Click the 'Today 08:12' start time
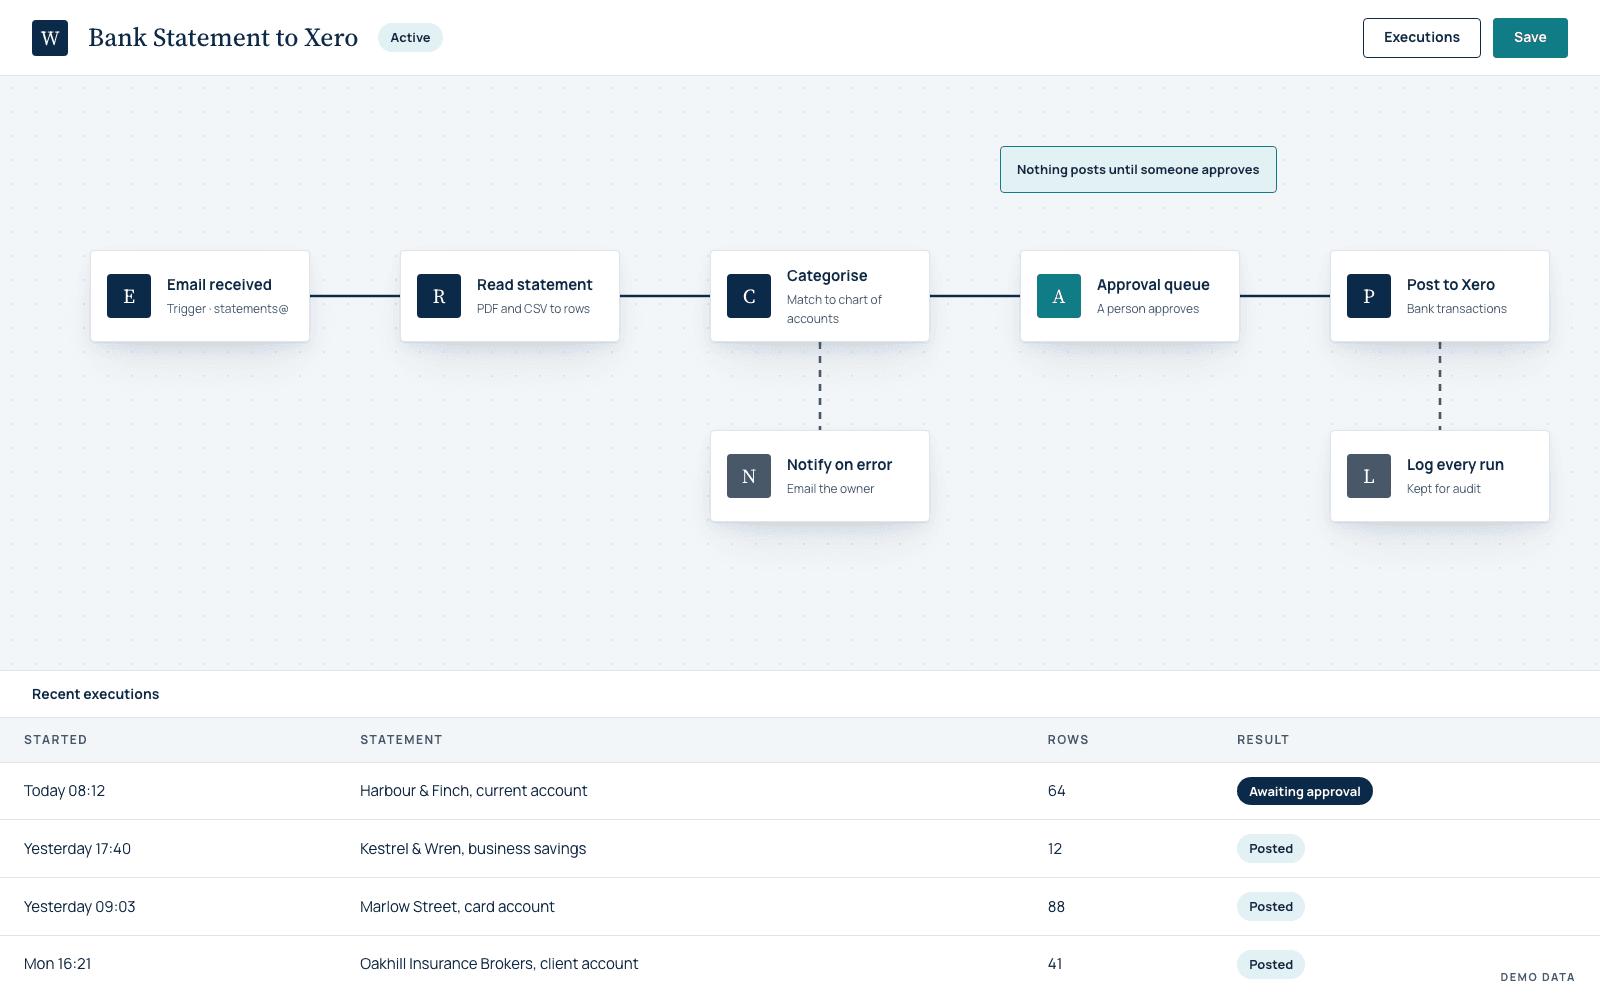 pyautogui.click(x=64, y=791)
